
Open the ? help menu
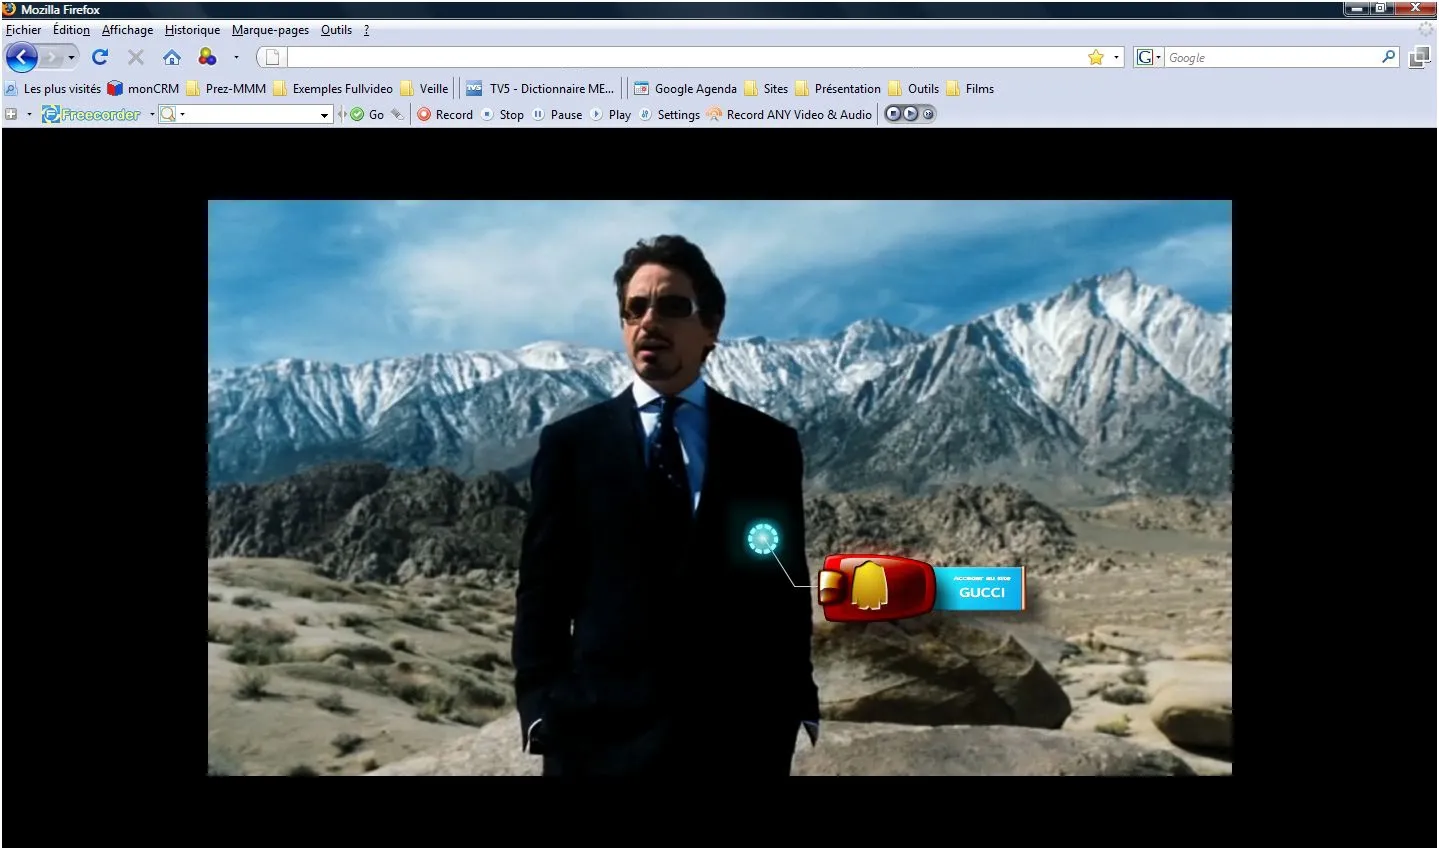coord(366,30)
